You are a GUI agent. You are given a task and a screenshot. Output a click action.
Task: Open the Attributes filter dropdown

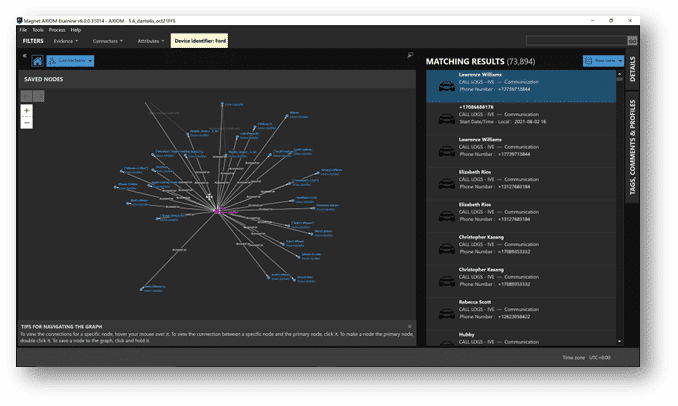click(x=151, y=41)
